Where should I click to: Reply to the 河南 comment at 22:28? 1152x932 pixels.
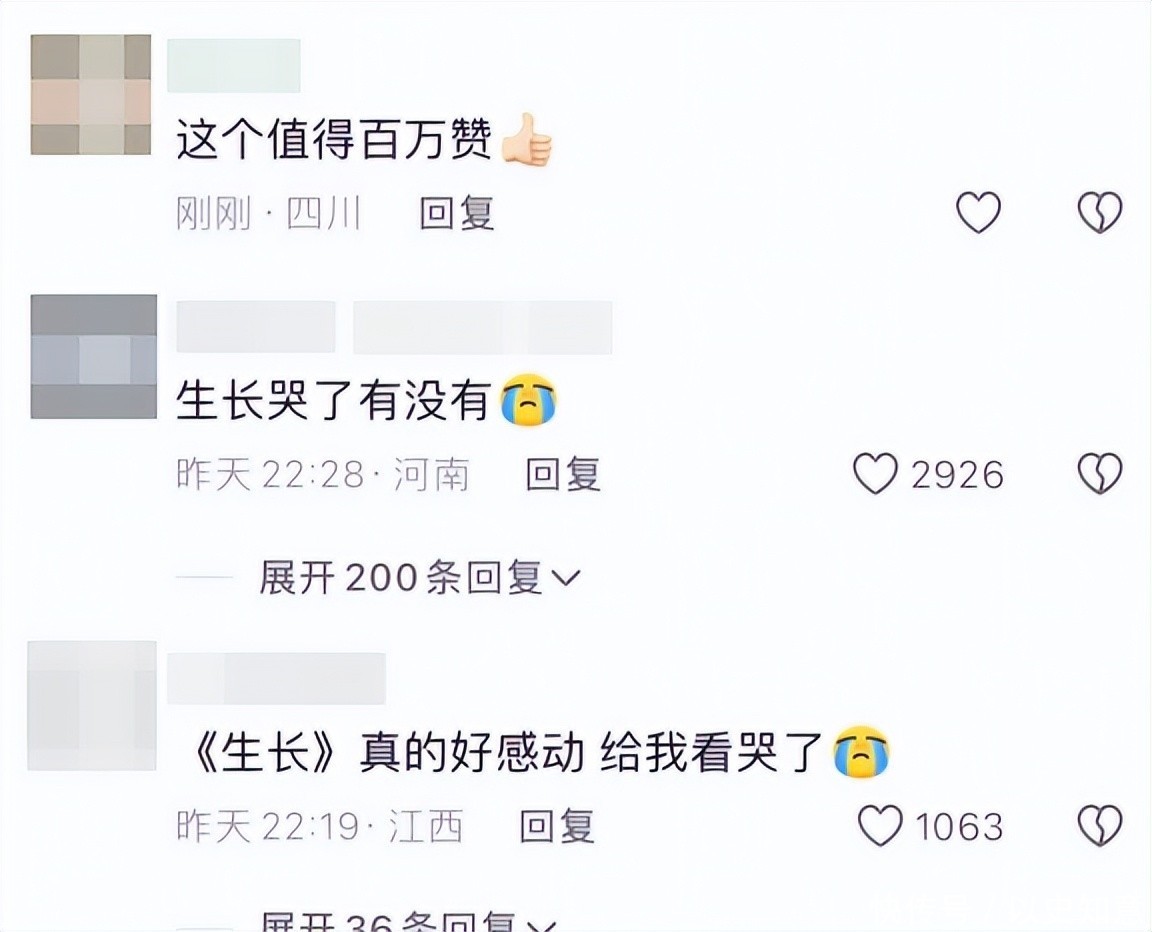point(563,474)
